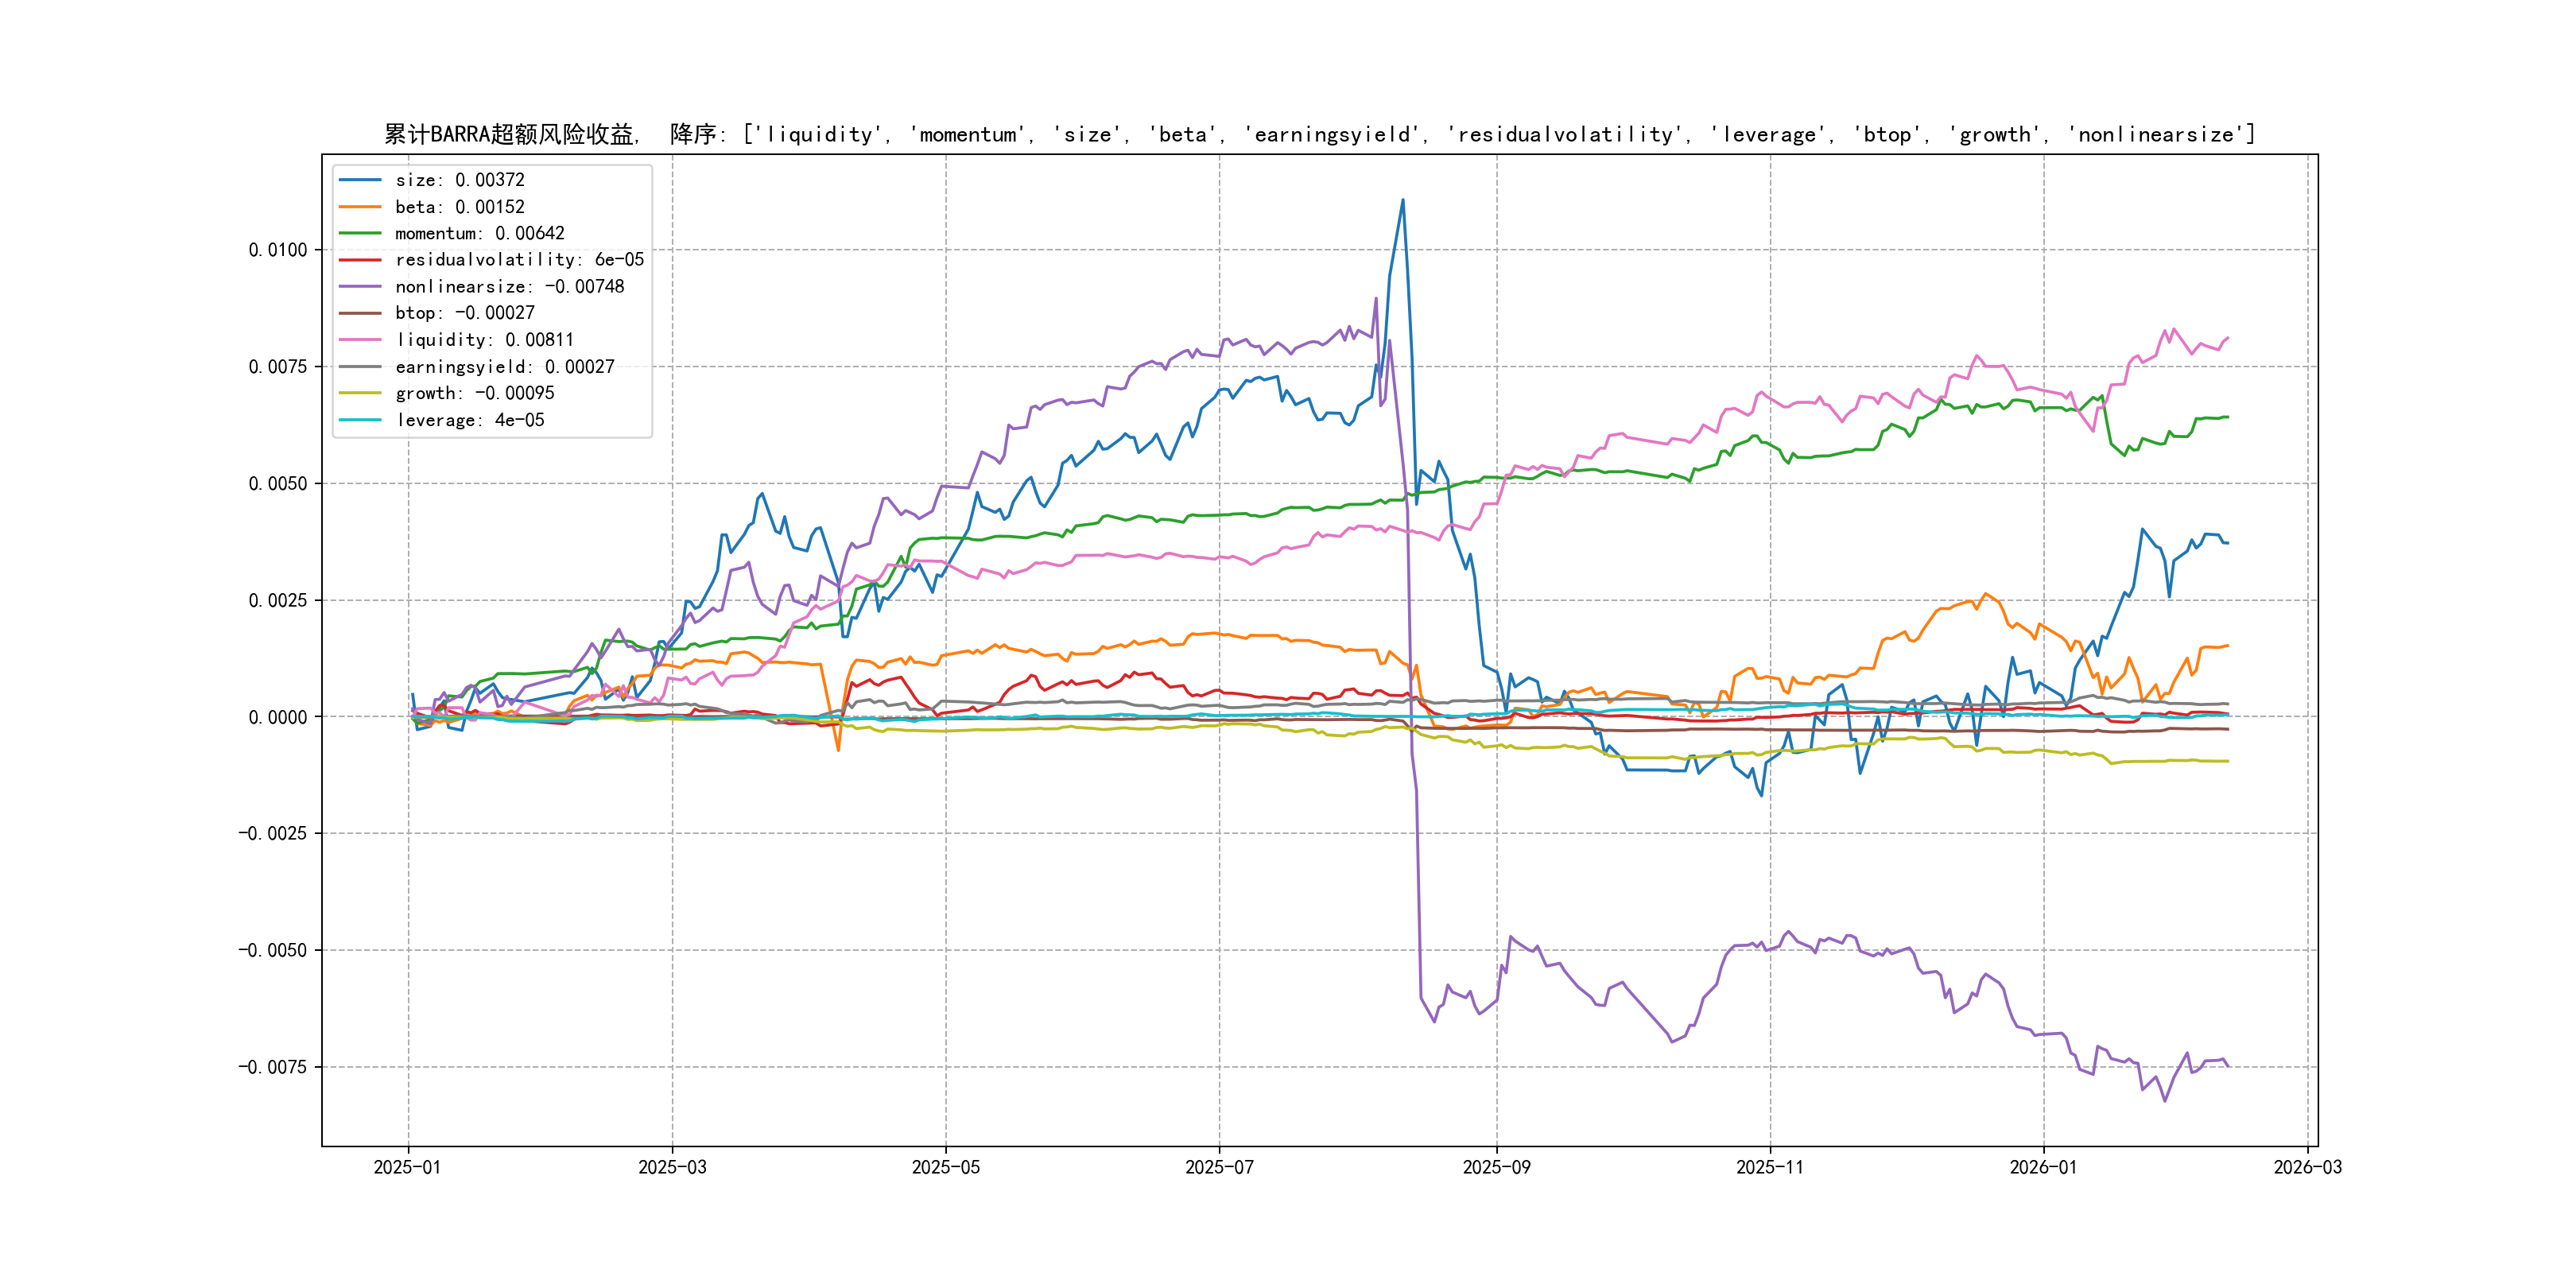Click the momentum legend entry text
This screenshot has height=1288, width=2576.
point(479,233)
